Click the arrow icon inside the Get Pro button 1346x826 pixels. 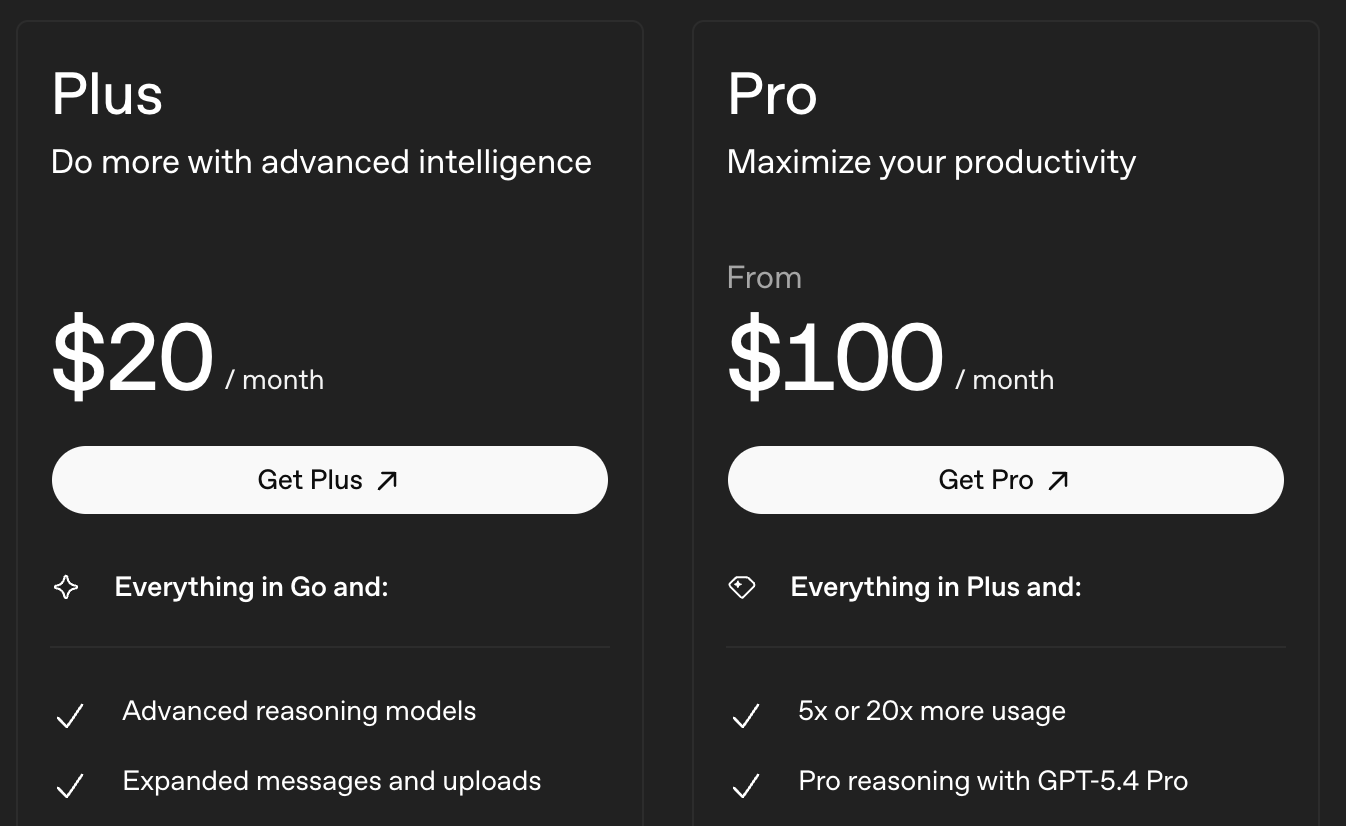tap(1057, 480)
